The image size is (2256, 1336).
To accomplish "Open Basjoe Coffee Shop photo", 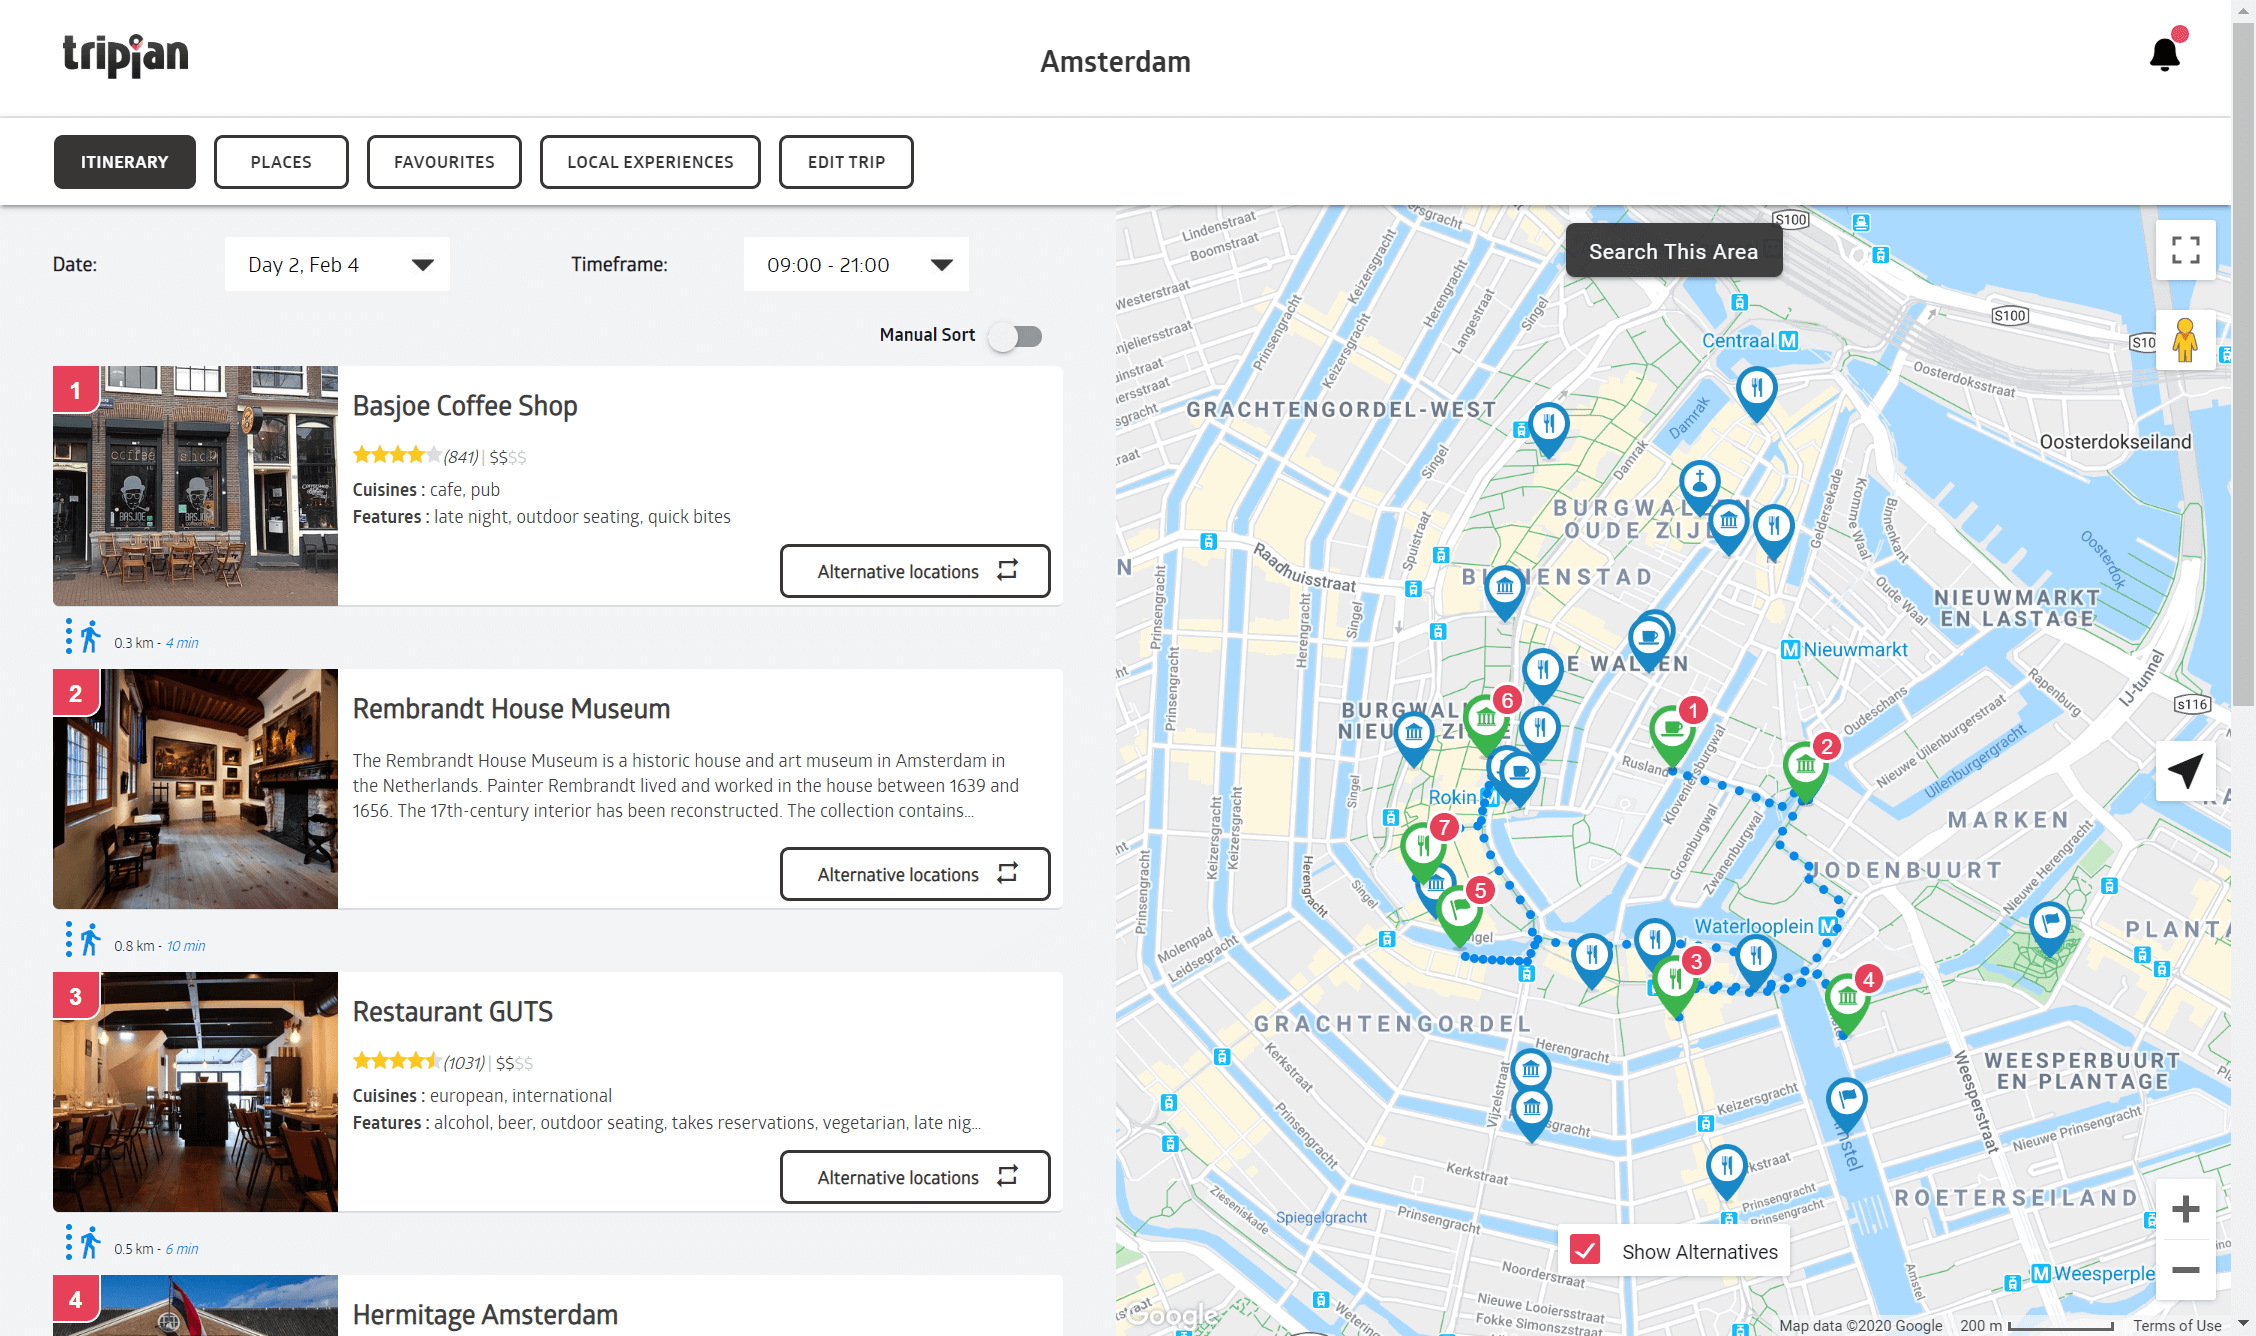I will click(x=195, y=486).
